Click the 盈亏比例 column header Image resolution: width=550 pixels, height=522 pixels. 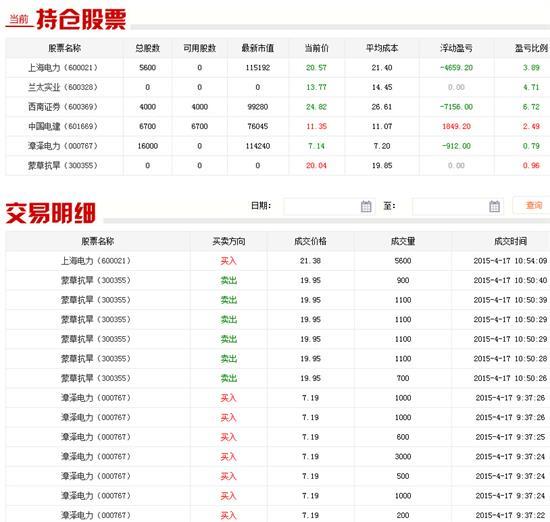coord(531,48)
